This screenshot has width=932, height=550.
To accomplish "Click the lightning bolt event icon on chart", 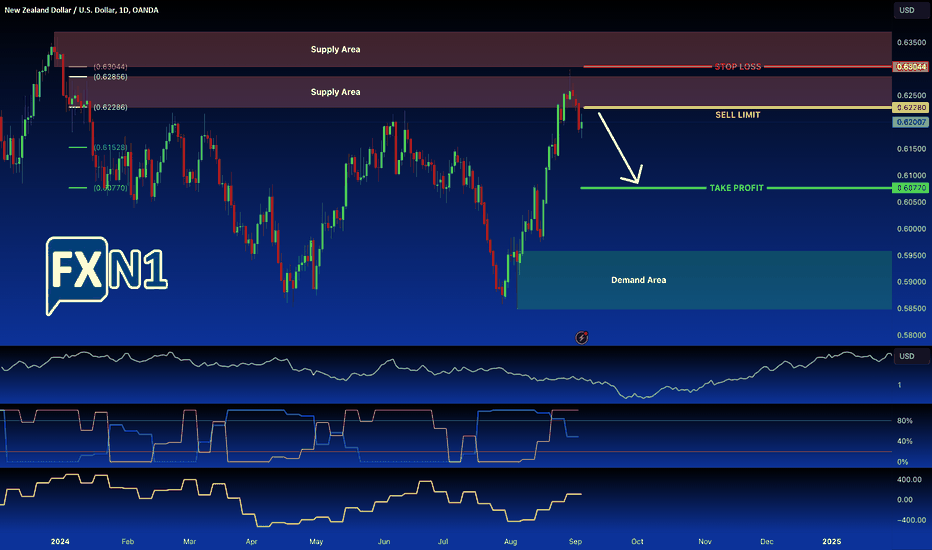I will pos(582,338).
